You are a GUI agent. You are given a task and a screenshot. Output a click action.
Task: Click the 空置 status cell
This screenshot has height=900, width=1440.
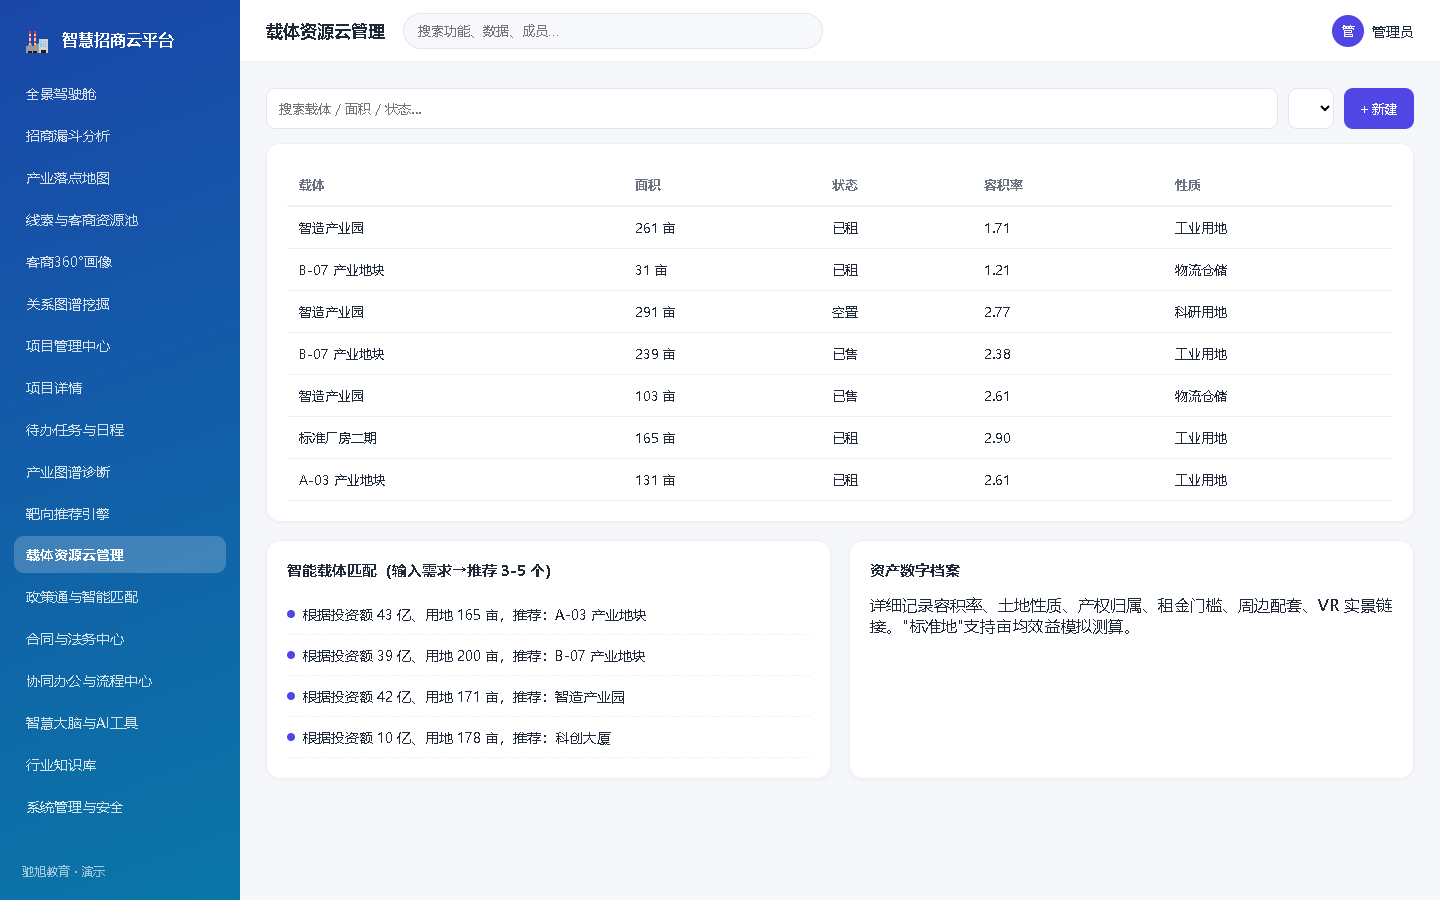click(x=845, y=312)
